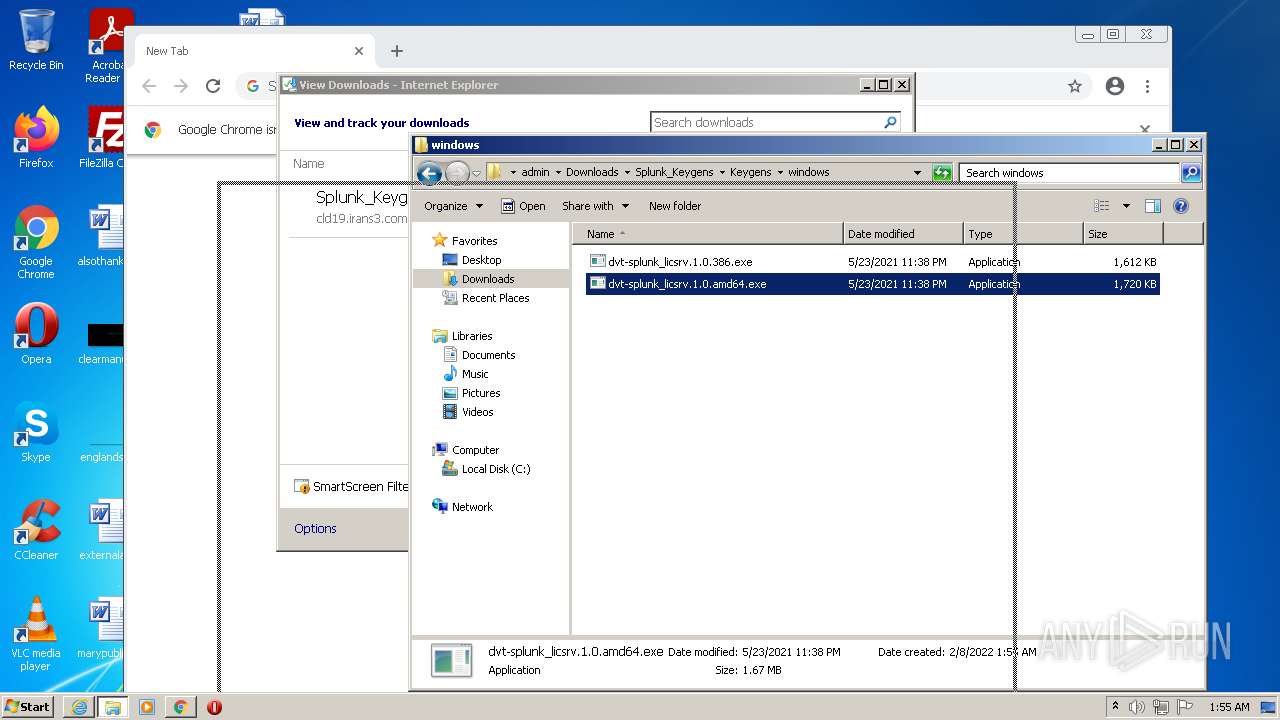This screenshot has width=1280, height=720.
Task: Click Internet Explorer taskbar icon
Action: coord(79,707)
